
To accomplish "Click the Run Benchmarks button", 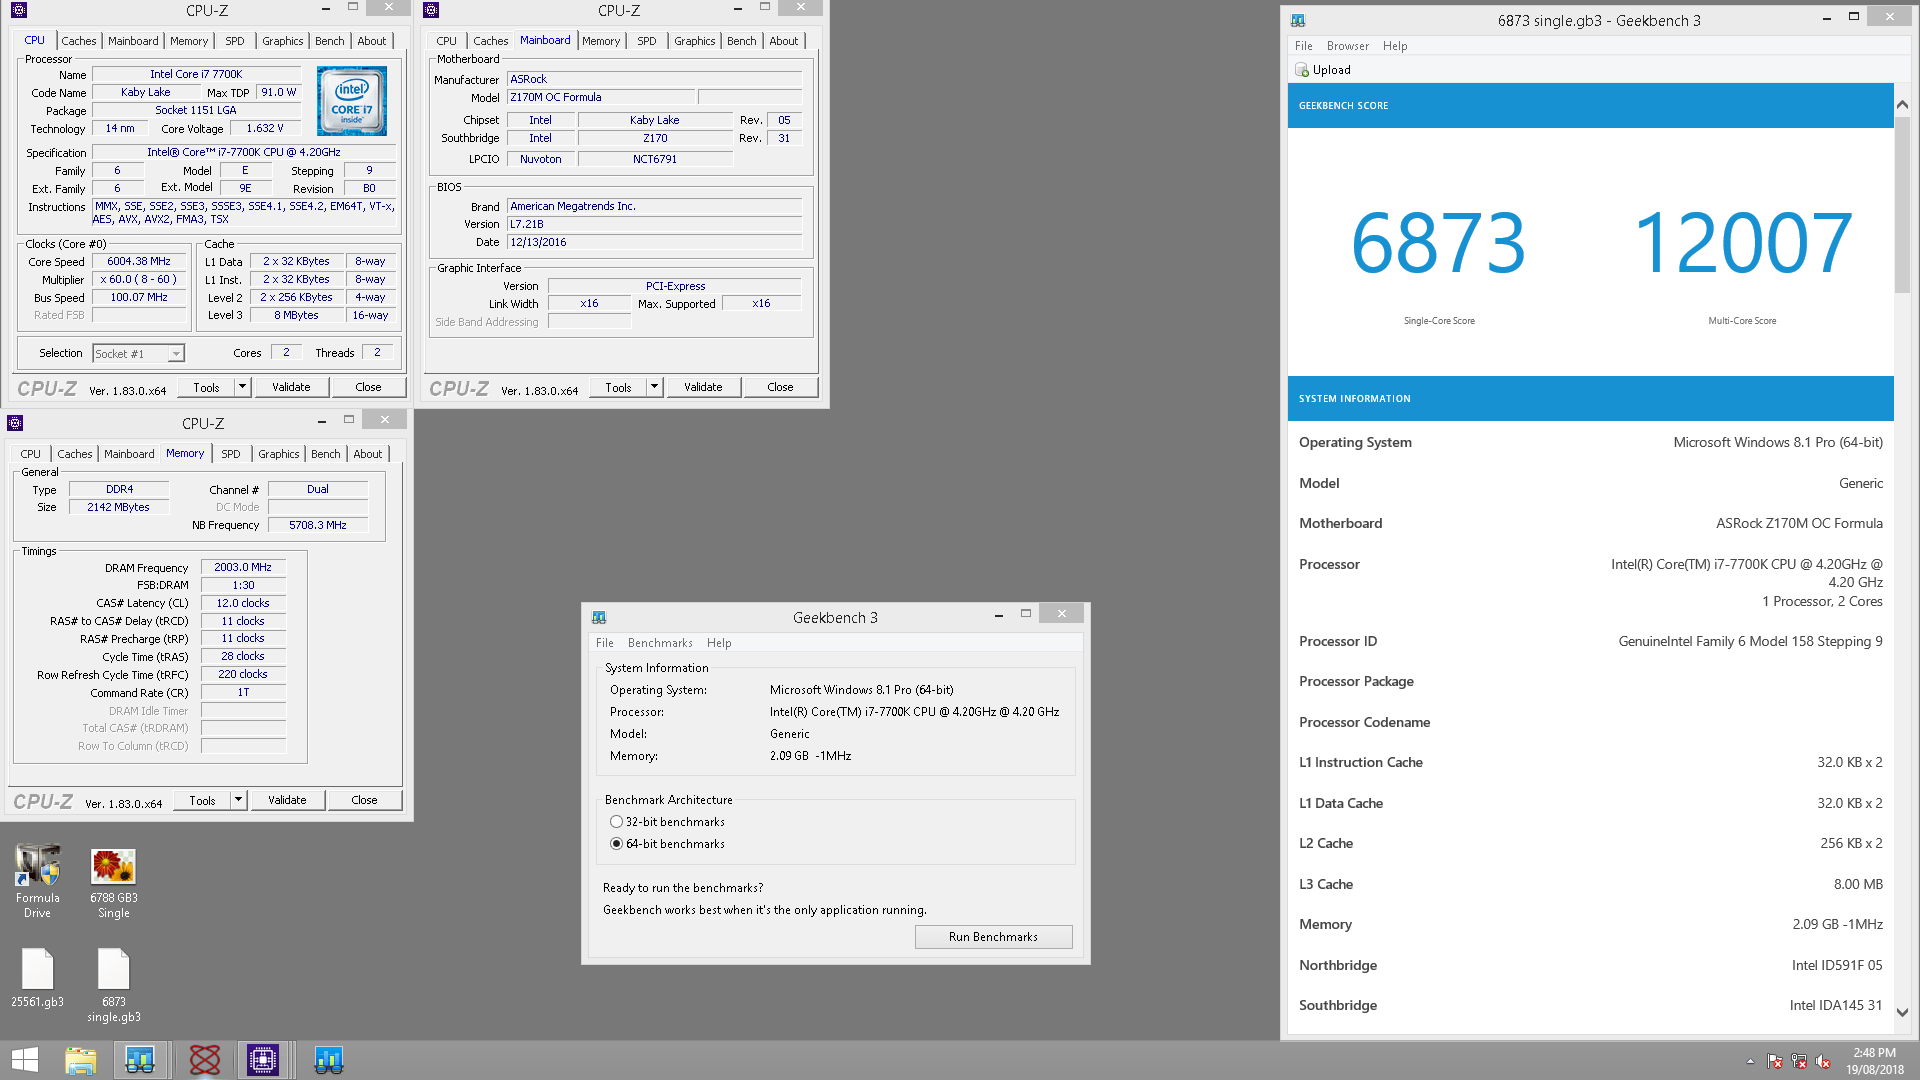I will (993, 937).
